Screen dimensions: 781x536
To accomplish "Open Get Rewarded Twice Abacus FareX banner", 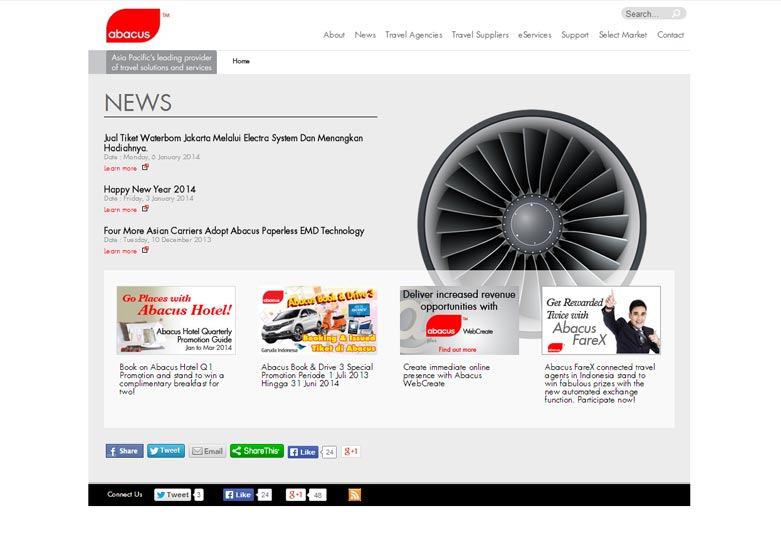I will [x=601, y=320].
